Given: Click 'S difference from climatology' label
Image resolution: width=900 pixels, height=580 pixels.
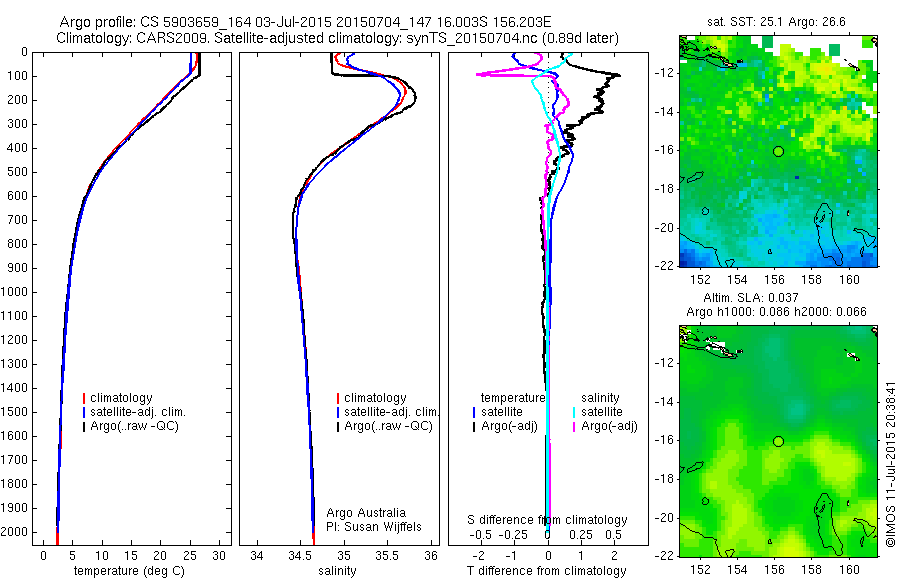Looking at the screenshot, I should click(547, 520).
